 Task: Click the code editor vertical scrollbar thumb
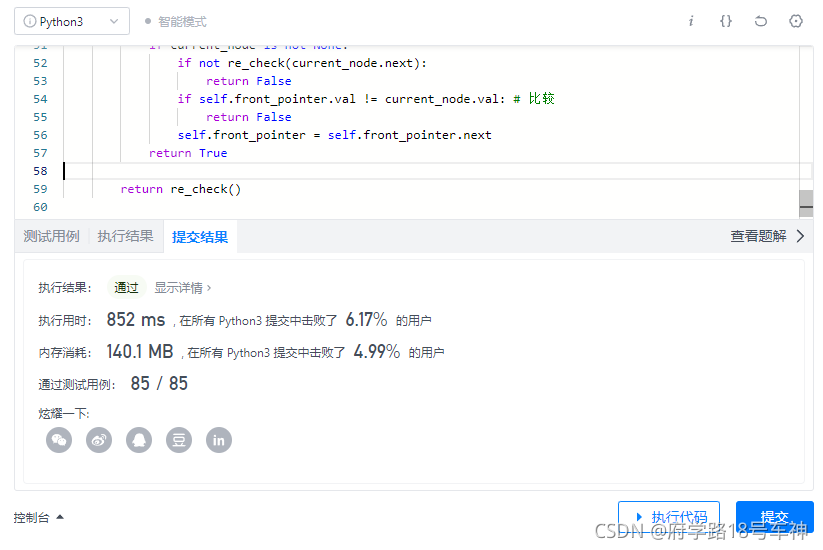pyautogui.click(x=806, y=203)
